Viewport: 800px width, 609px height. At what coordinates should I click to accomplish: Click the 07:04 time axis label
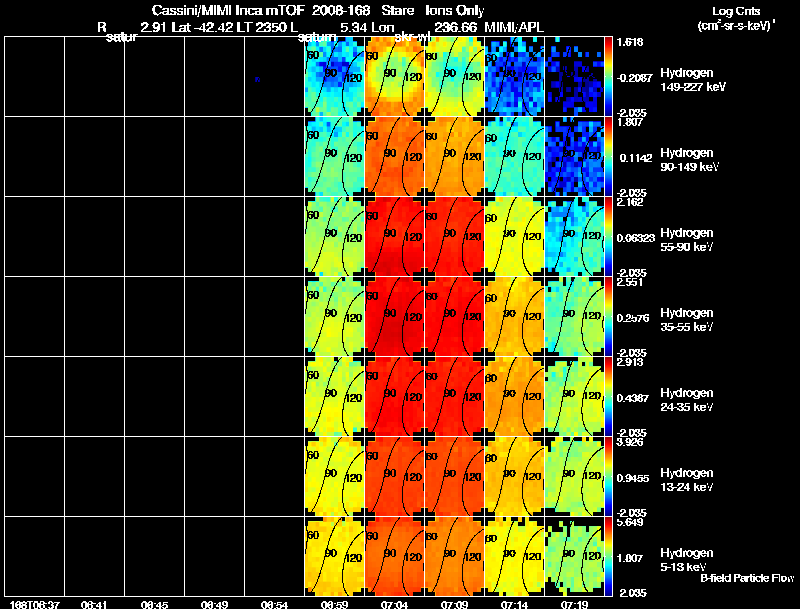coord(394,604)
